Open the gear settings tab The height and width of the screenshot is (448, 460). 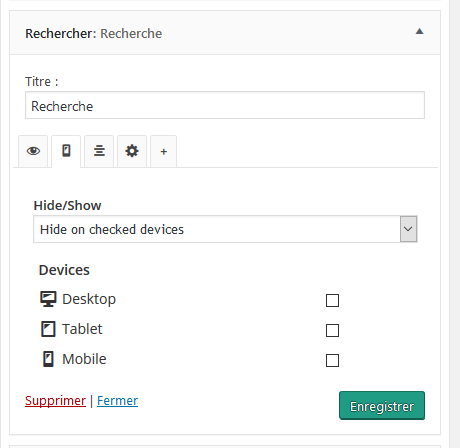[132, 151]
